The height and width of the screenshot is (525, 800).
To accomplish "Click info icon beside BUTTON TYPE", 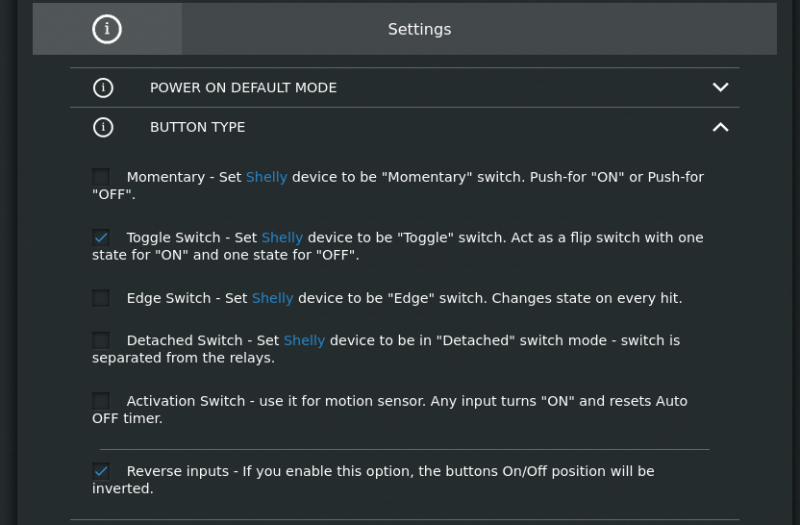I will tap(103, 127).
